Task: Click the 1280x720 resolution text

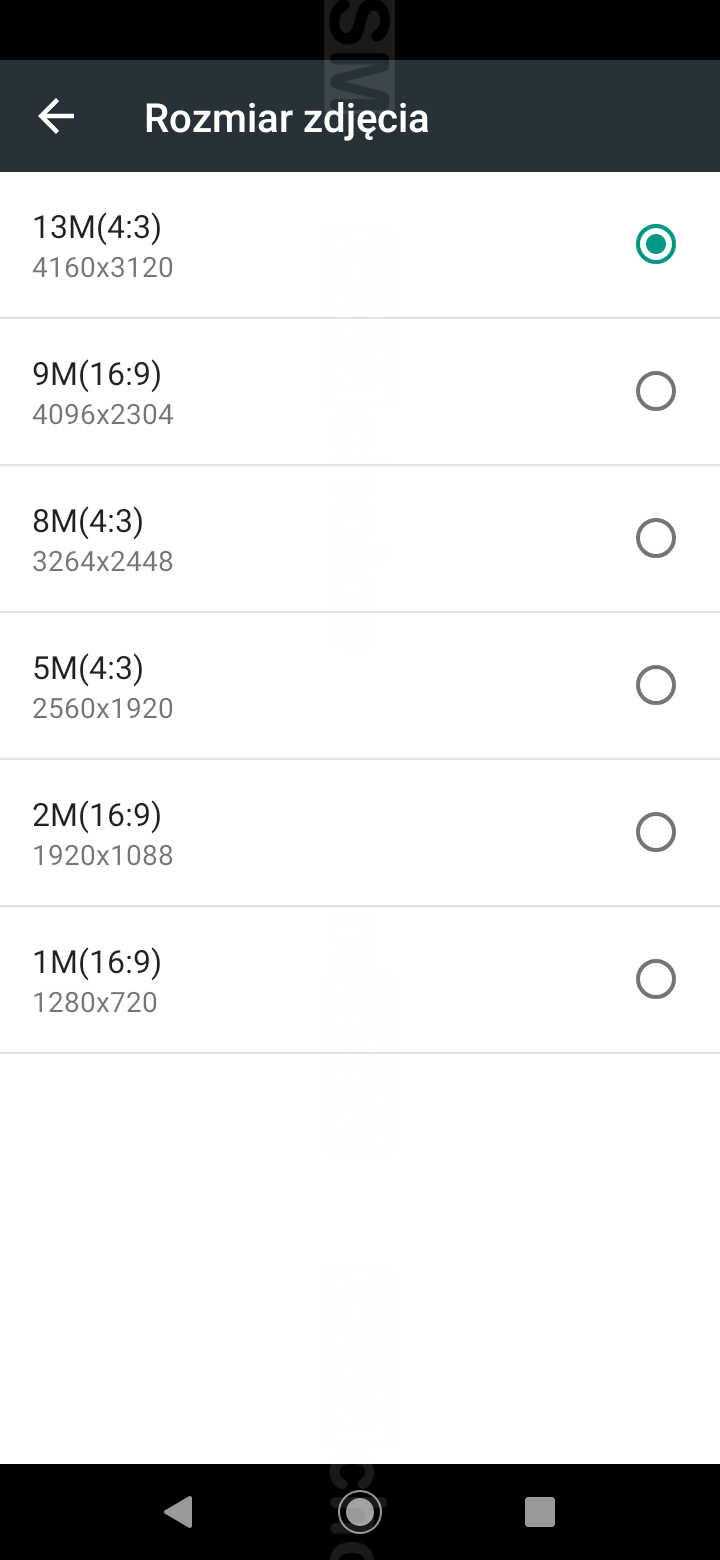Action: click(x=95, y=1002)
